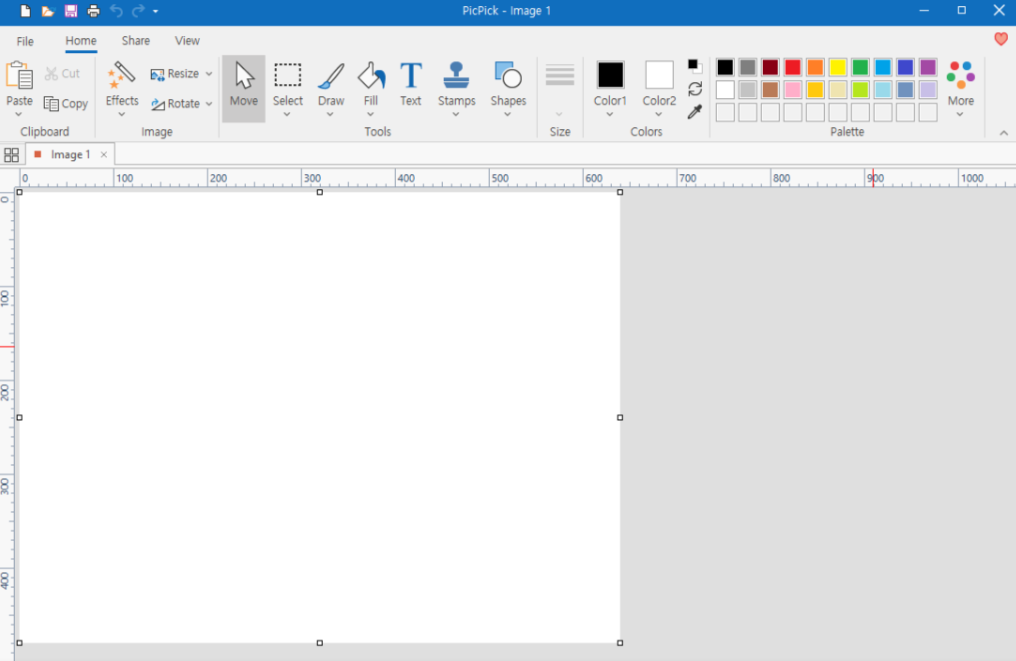Close the Image 1 tab
The image size is (1016, 661).
click(104, 155)
